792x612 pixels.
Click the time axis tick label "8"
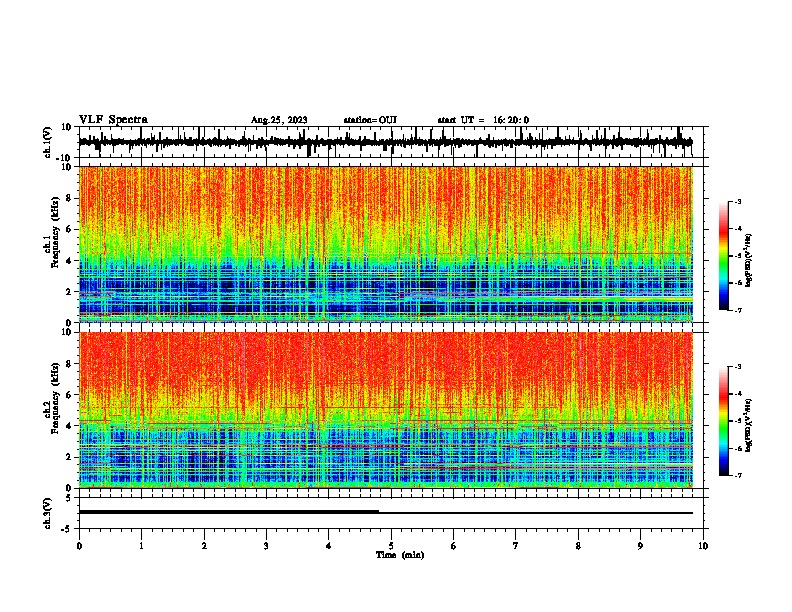(578, 546)
